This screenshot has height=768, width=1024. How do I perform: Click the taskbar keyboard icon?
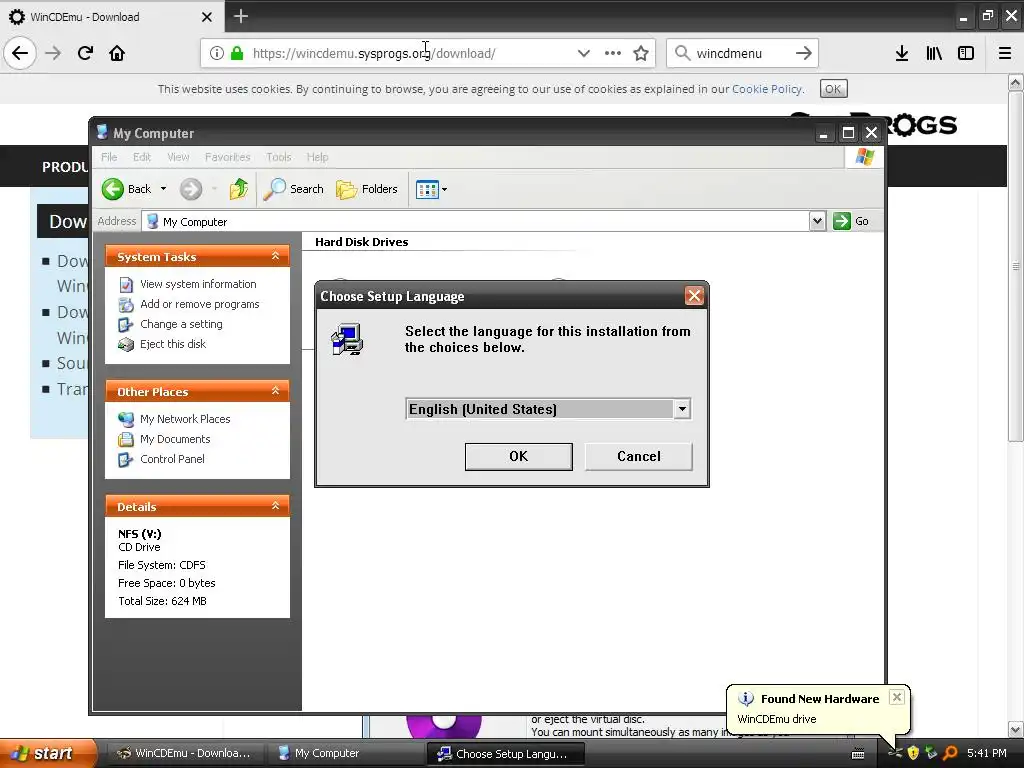tap(858, 754)
